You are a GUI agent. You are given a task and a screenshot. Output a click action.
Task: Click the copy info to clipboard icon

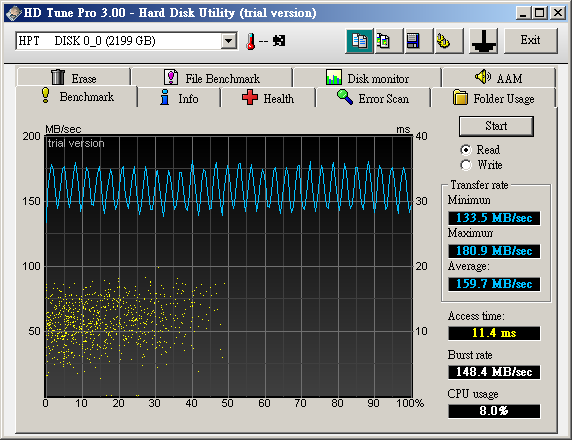pyautogui.click(x=359, y=40)
